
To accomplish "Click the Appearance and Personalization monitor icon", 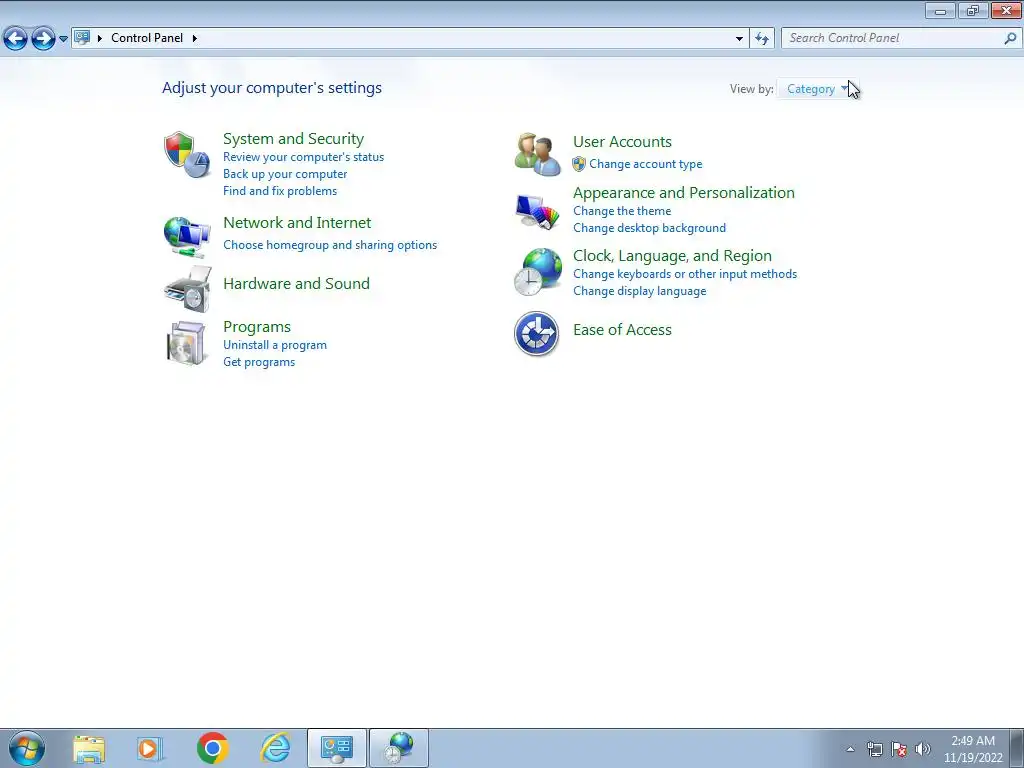I will coord(537,211).
